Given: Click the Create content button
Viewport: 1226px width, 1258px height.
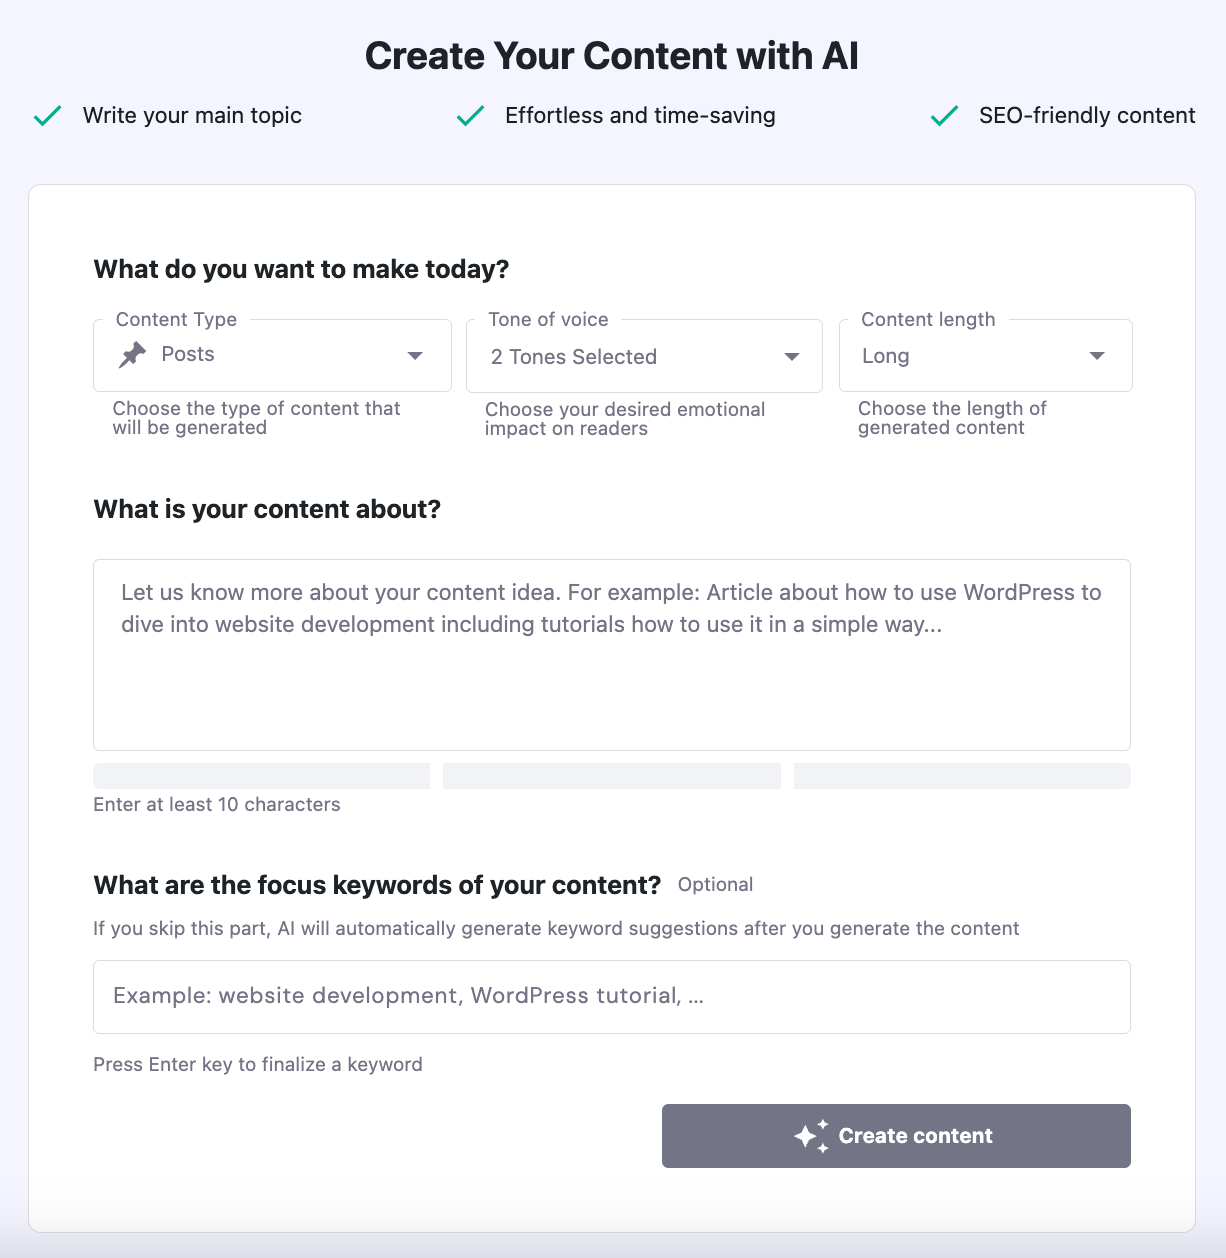Looking at the screenshot, I should [895, 1135].
